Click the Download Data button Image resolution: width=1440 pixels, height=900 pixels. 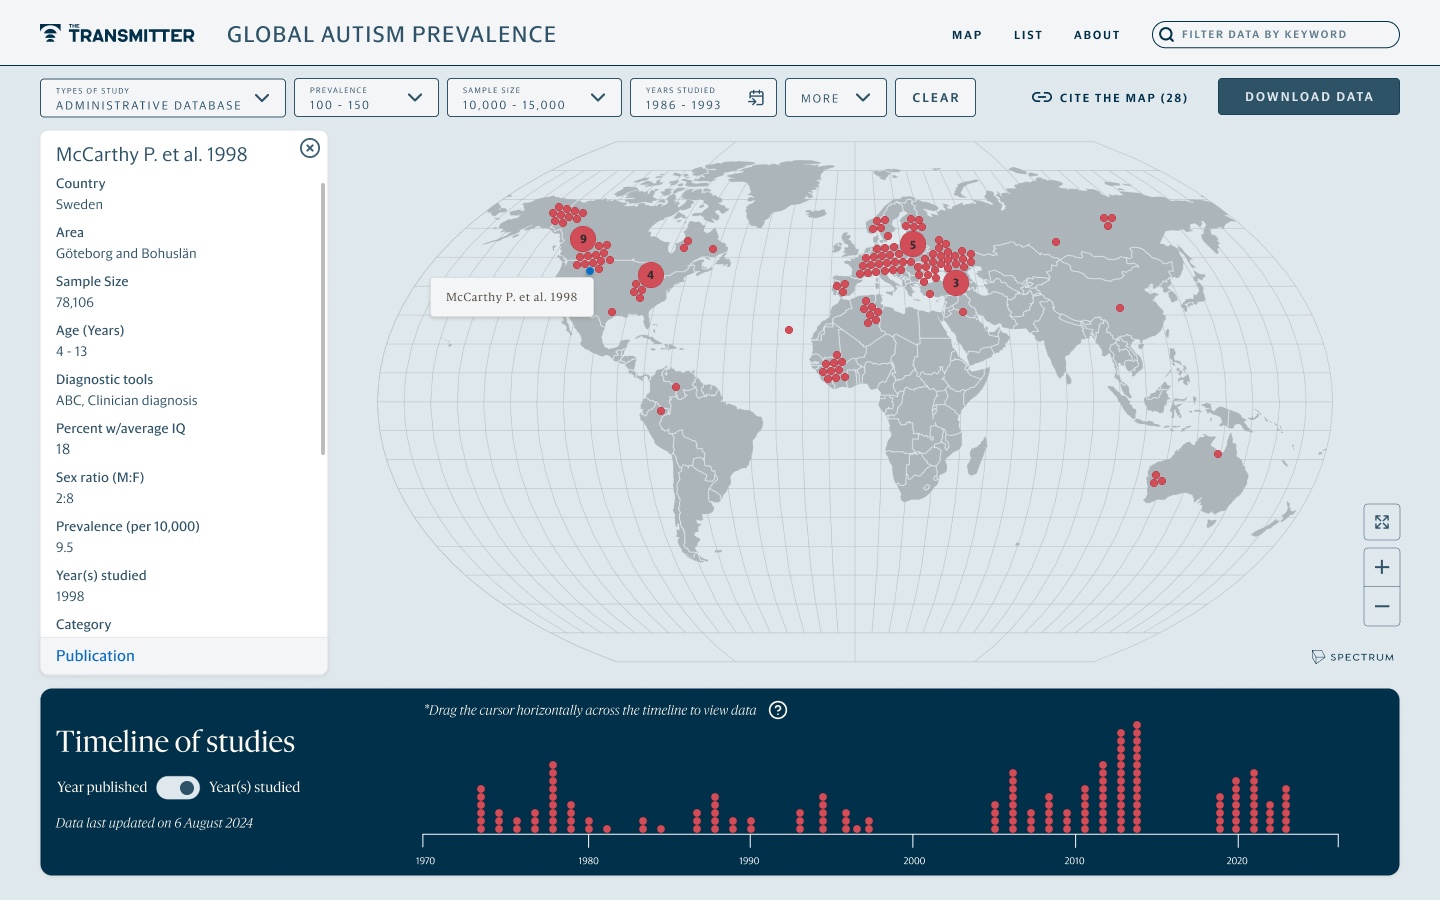(x=1309, y=97)
